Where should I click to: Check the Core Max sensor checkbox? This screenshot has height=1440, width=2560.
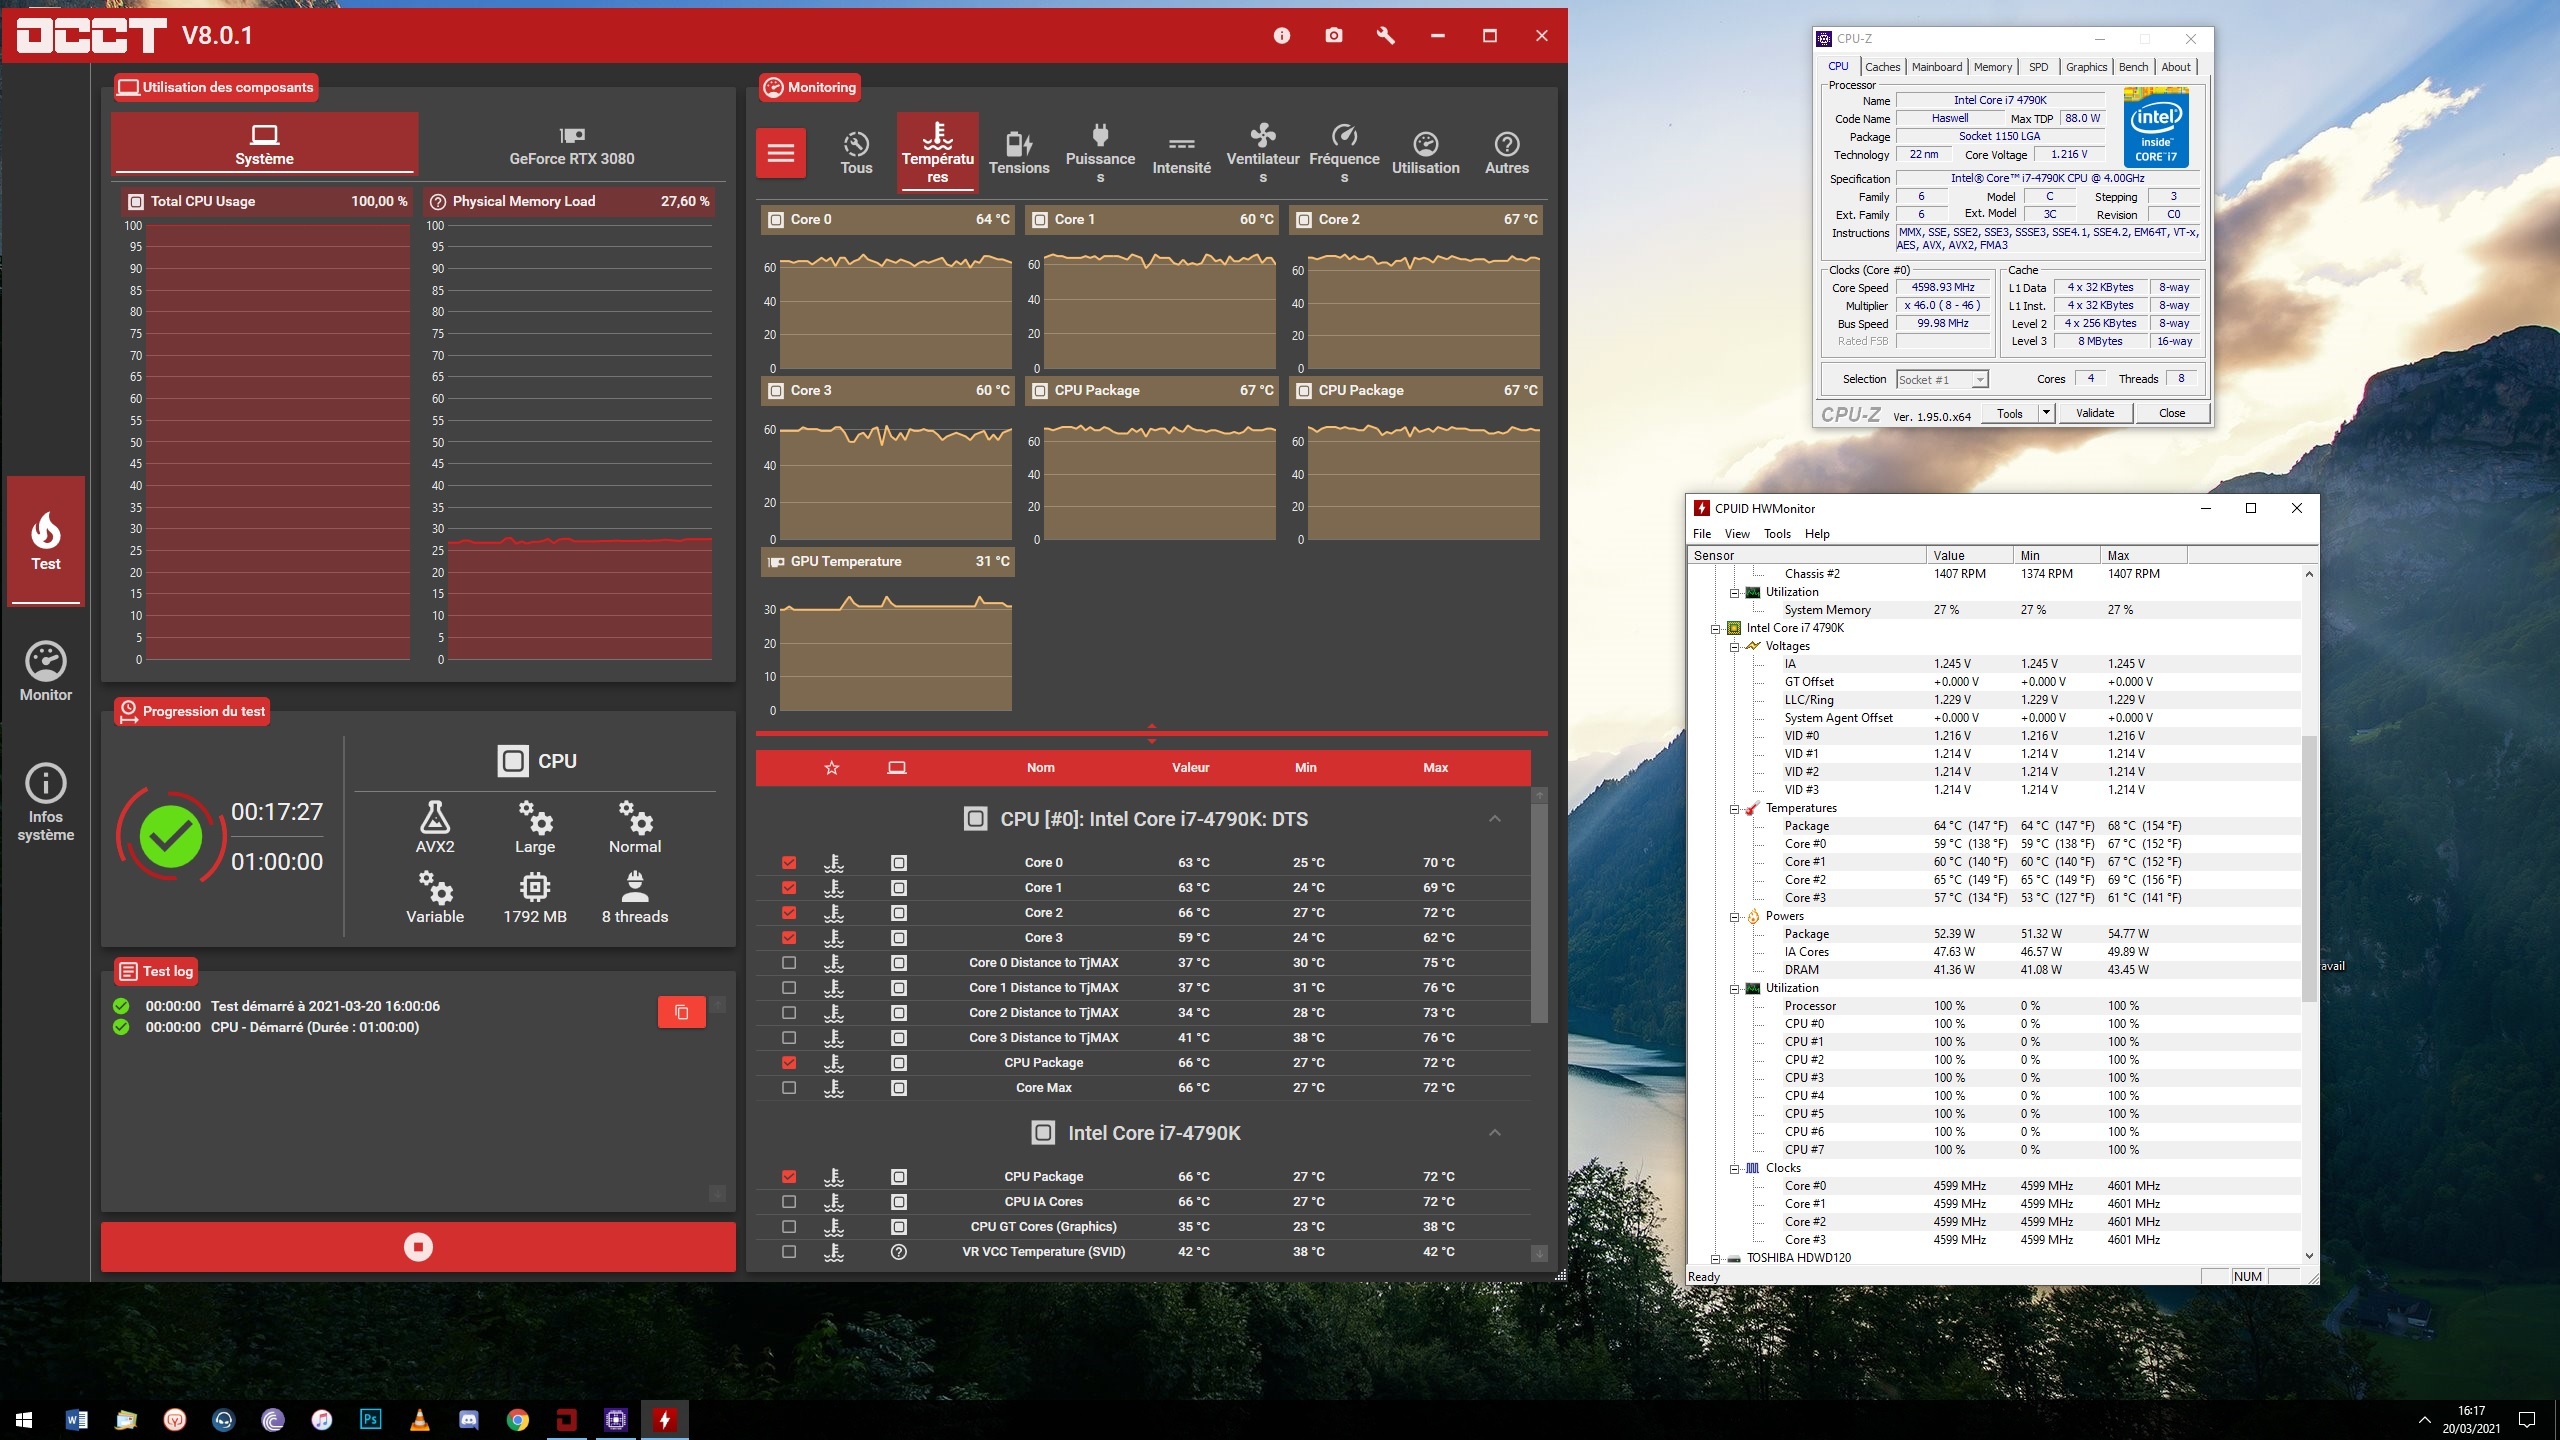789,1087
